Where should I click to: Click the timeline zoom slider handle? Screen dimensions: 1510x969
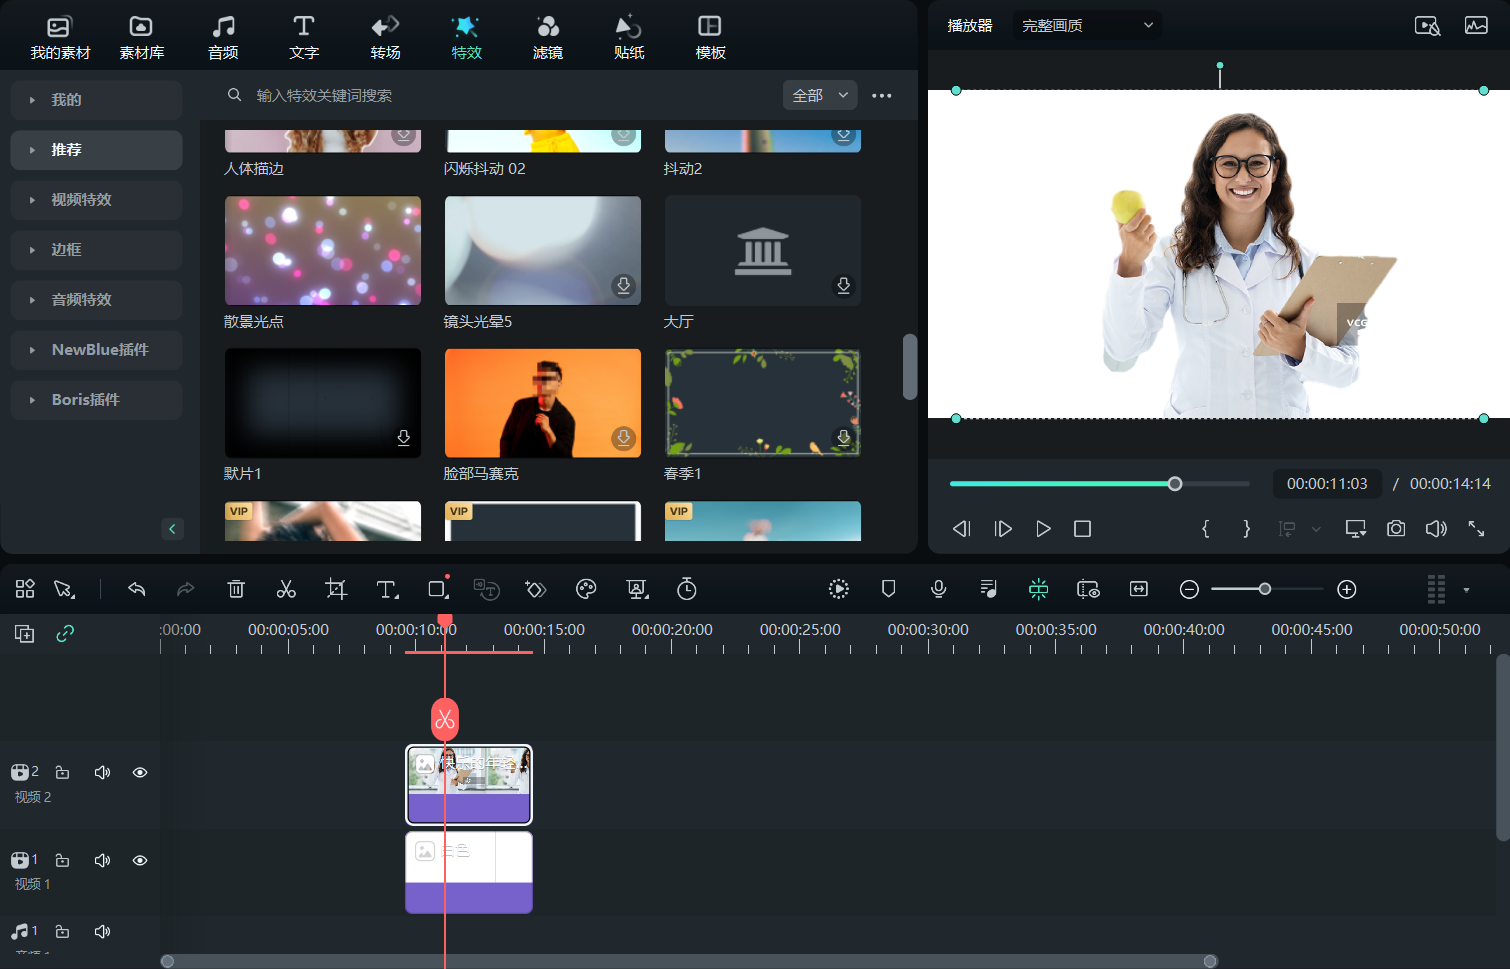(1265, 590)
